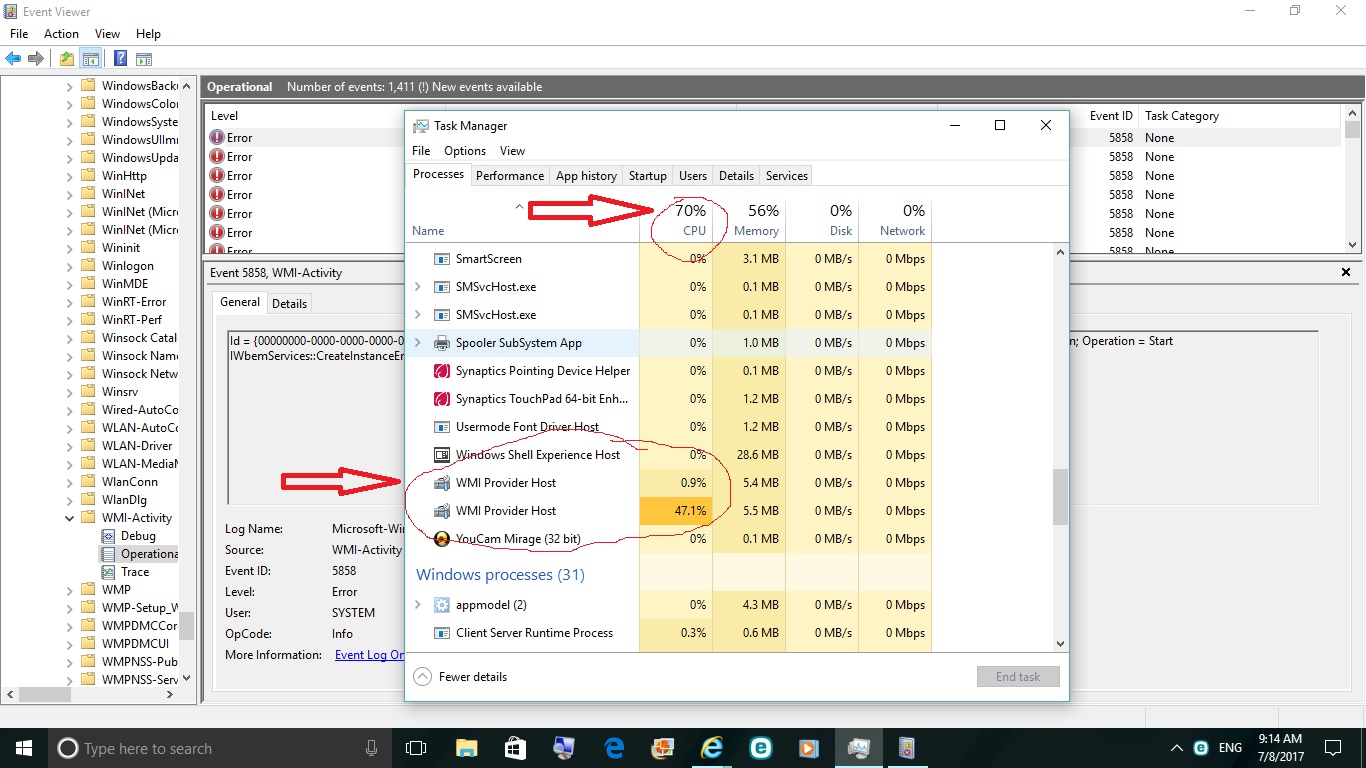The image size is (1366, 768).
Task: Open Microsoft Store from the taskbar
Action: click(x=515, y=748)
